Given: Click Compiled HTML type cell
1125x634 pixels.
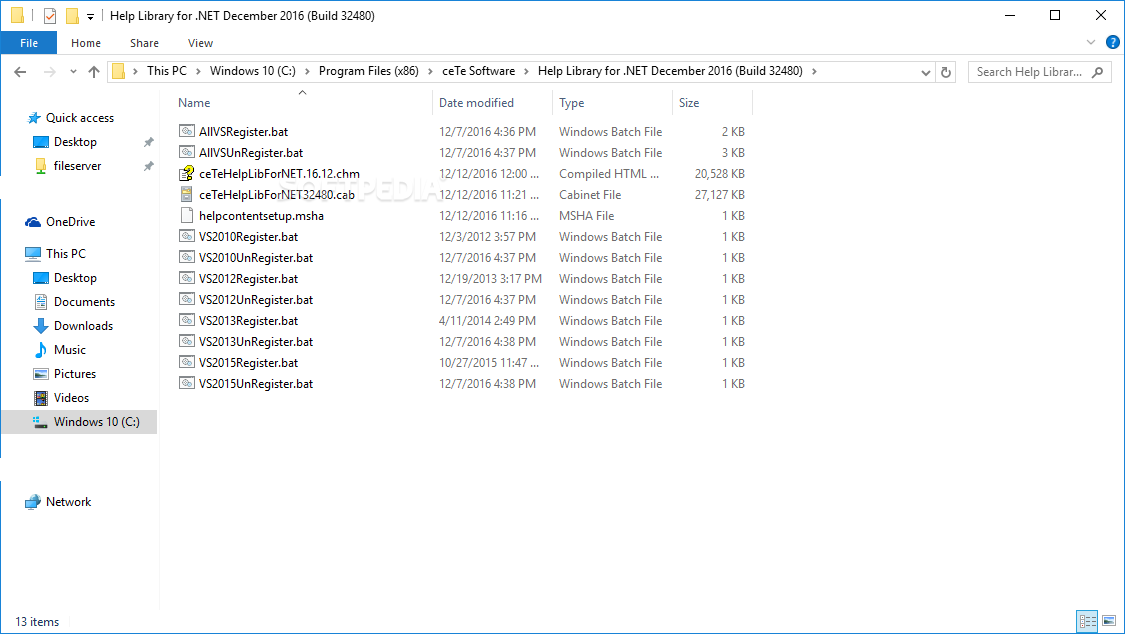Looking at the screenshot, I should (609, 174).
